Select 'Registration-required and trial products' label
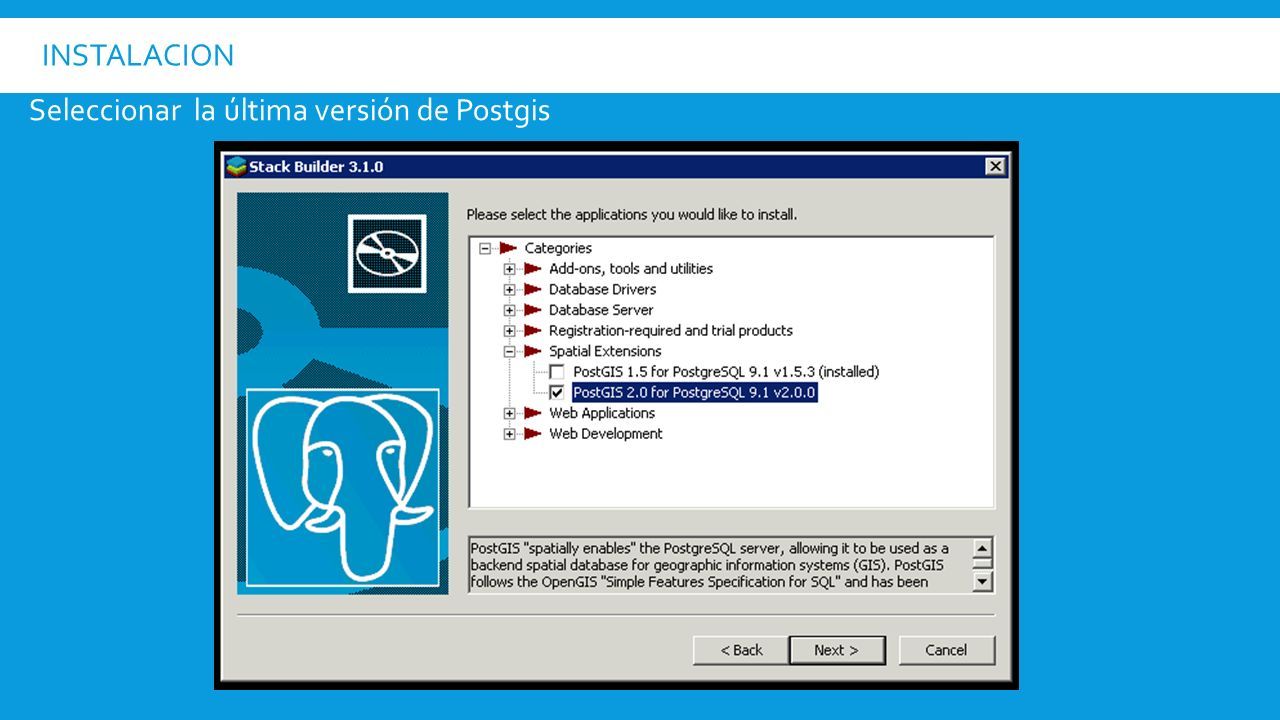The width and height of the screenshot is (1280, 720). point(671,331)
